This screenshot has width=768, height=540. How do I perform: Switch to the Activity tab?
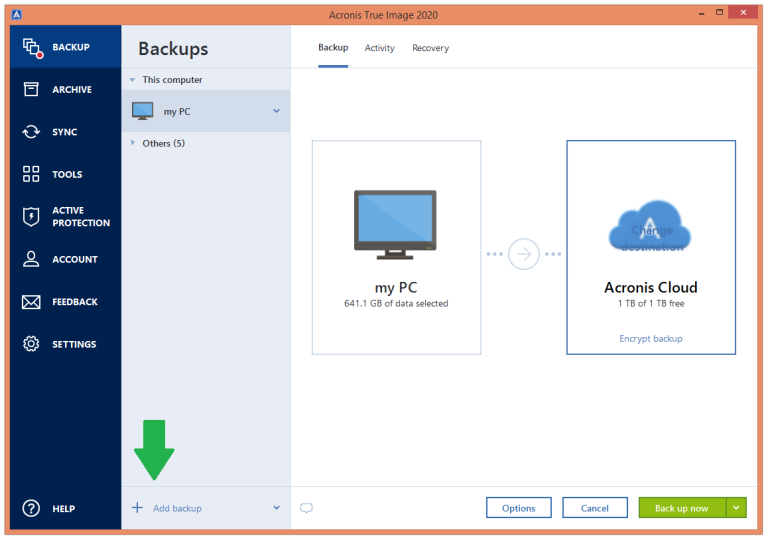379,48
